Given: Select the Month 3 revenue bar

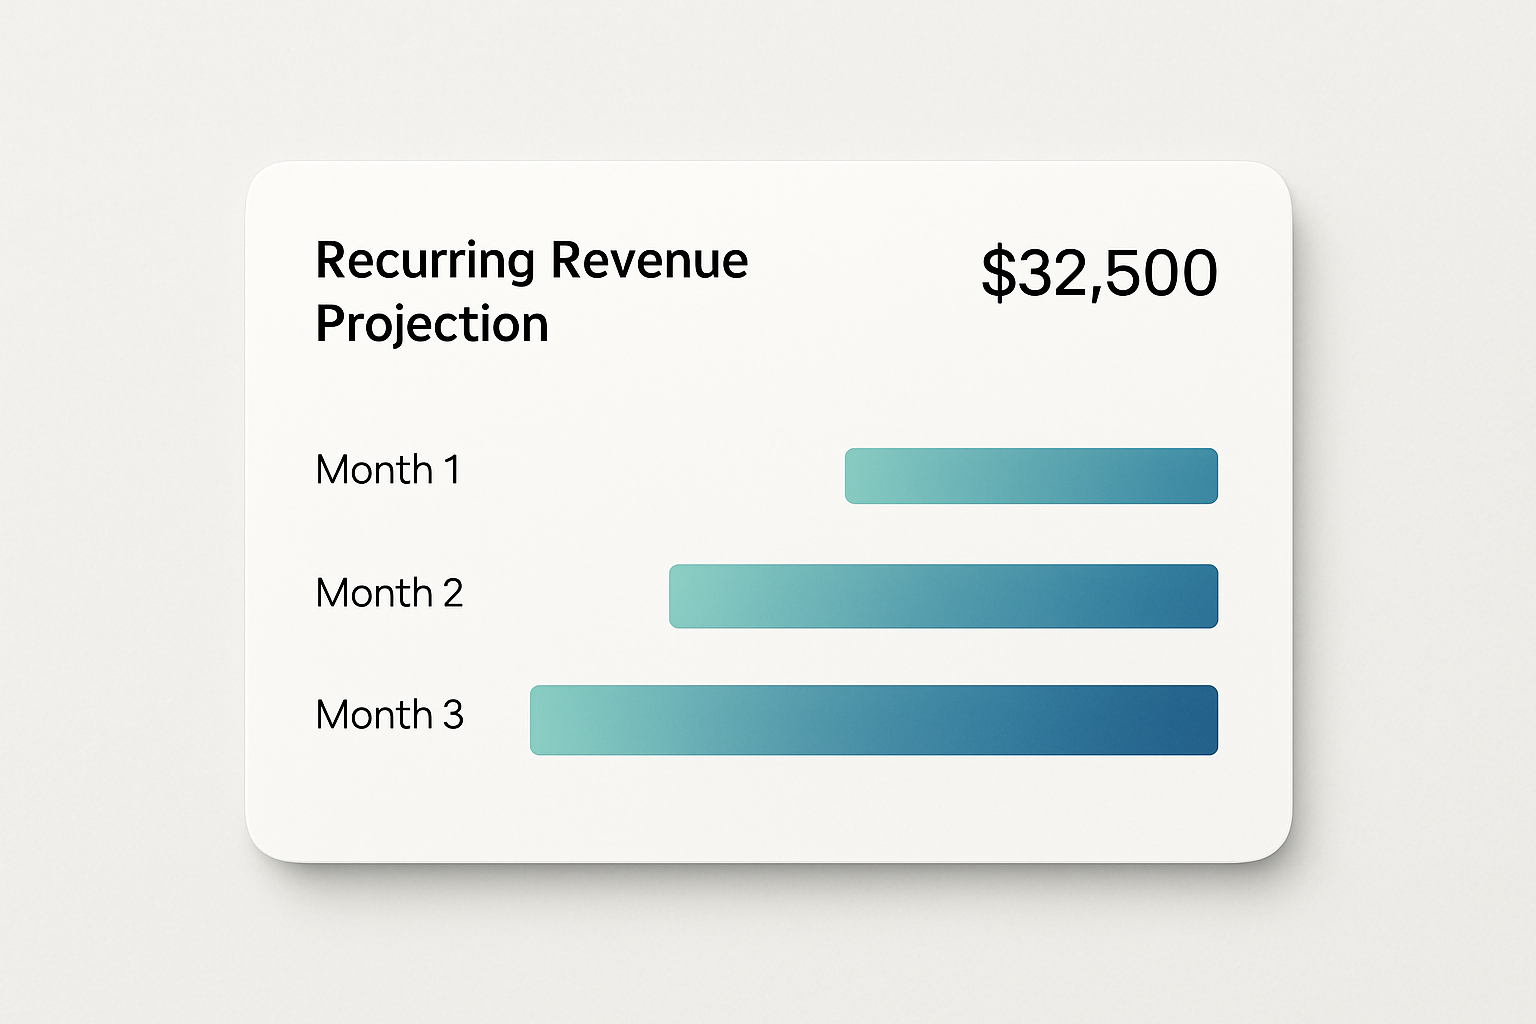Looking at the screenshot, I should pyautogui.click(x=874, y=720).
